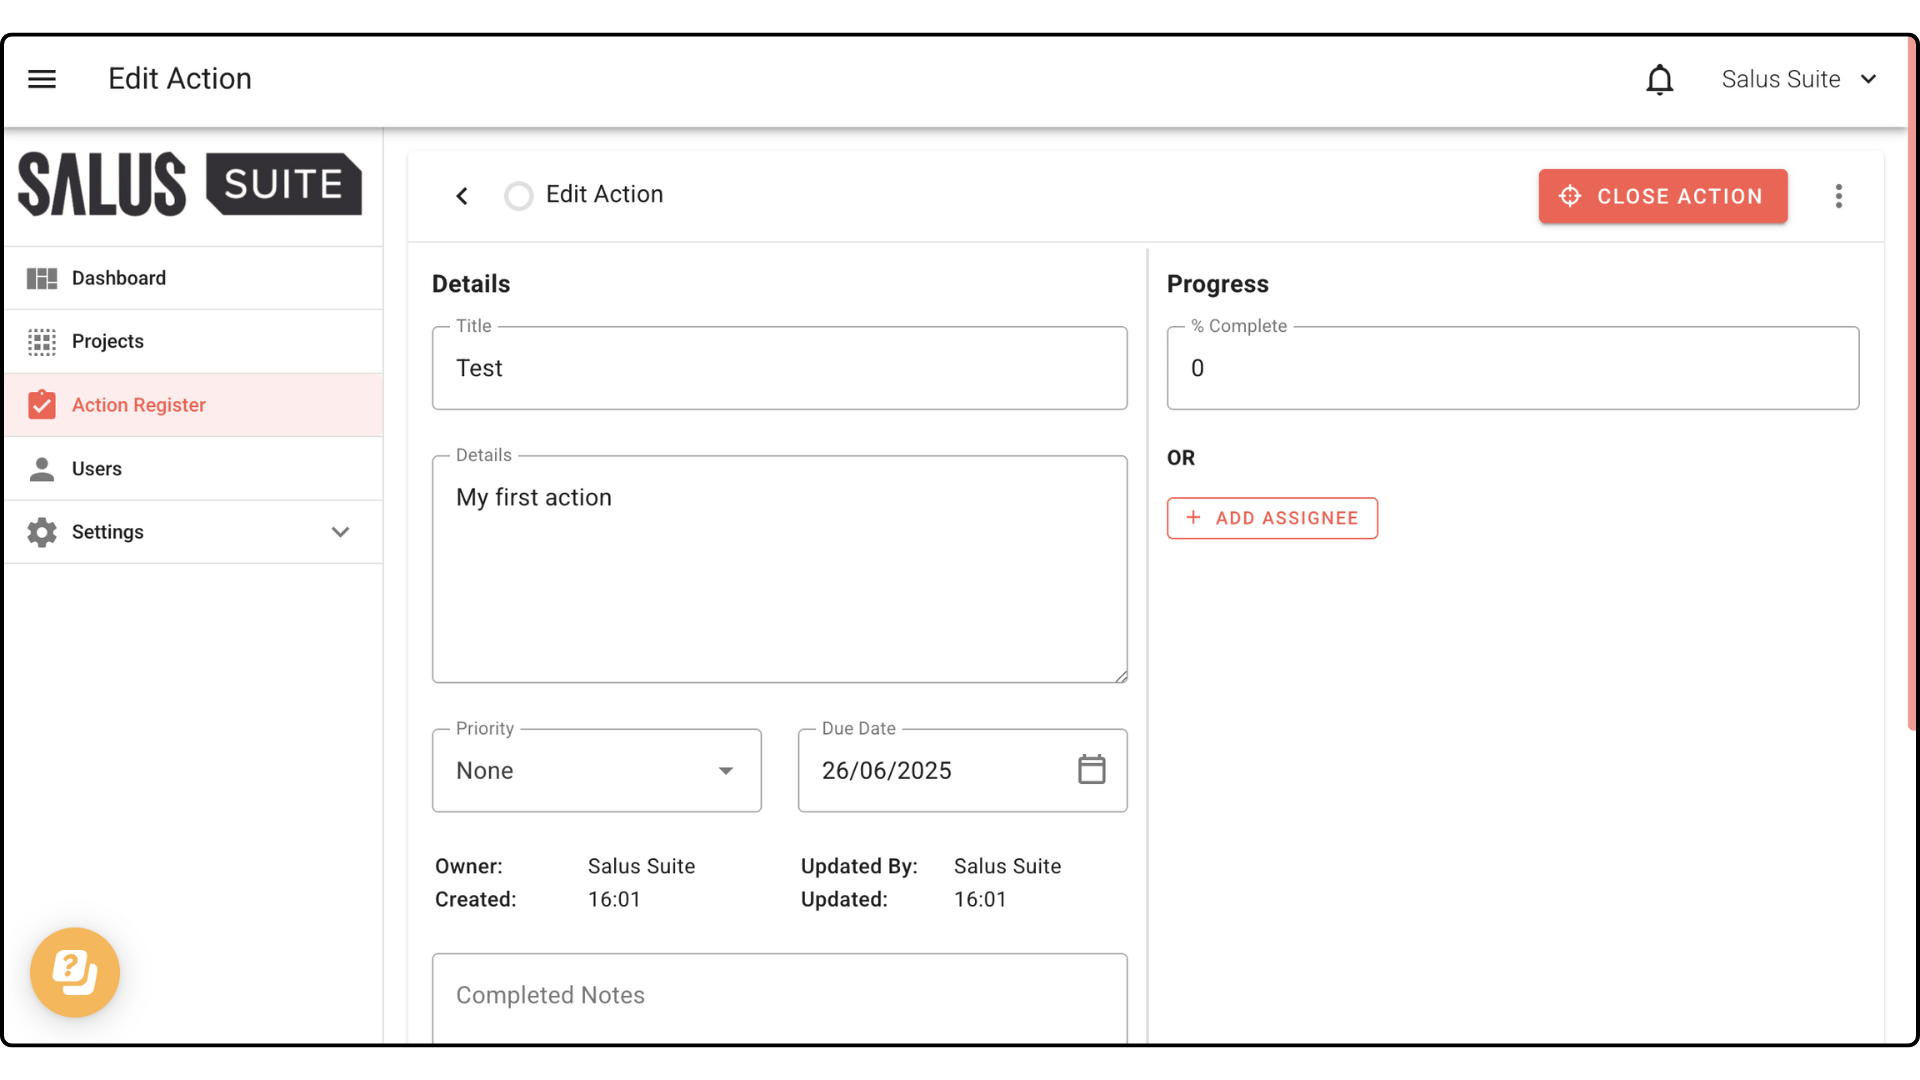Viewport: 1920px width, 1080px height.
Task: Click the notification bell icon
Action: tap(1659, 79)
